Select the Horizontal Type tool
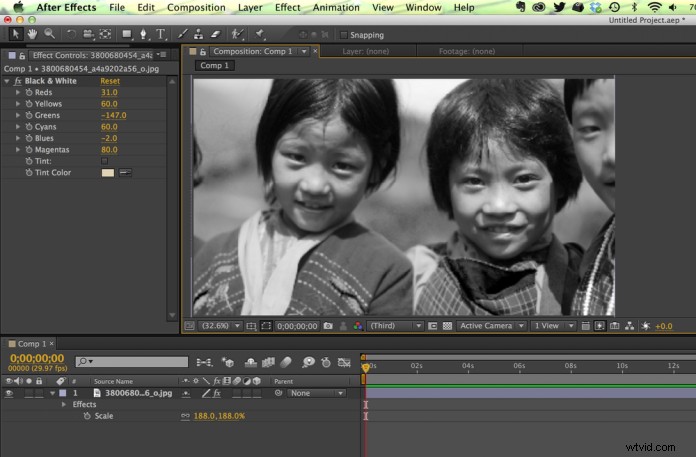The width and height of the screenshot is (696, 457). click(160, 34)
